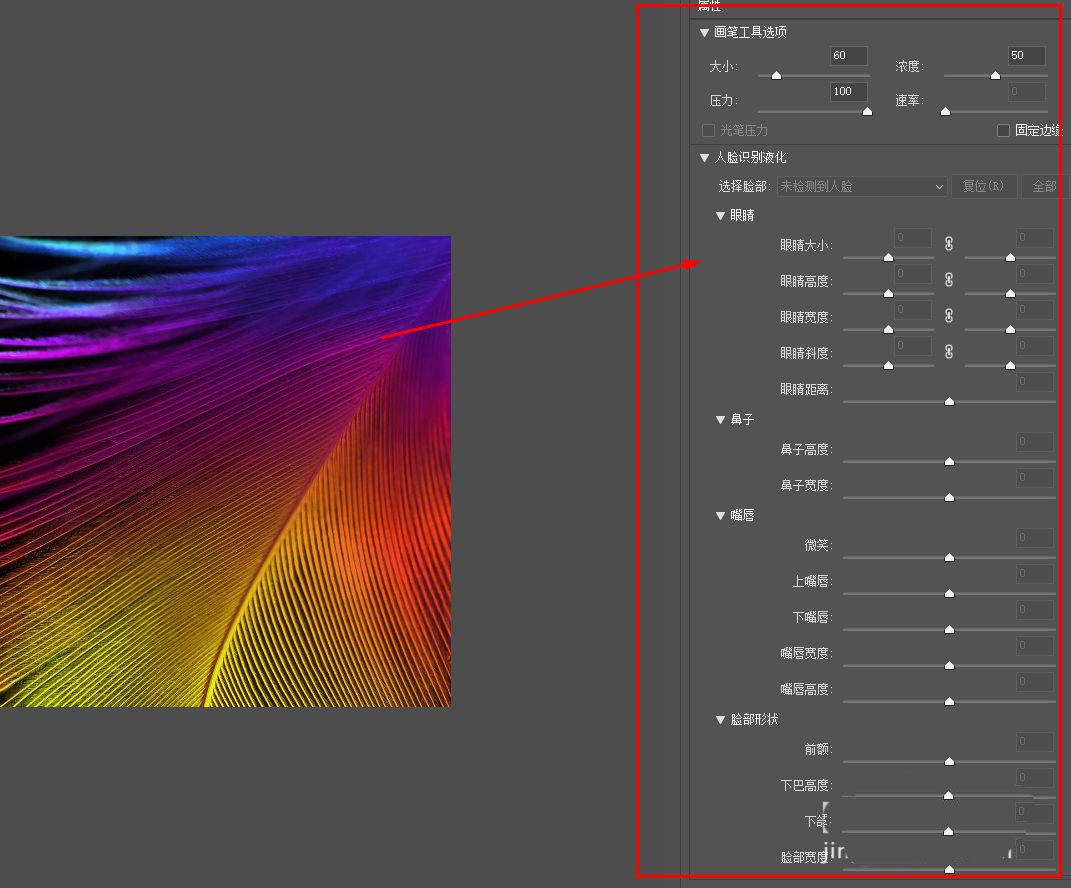Click the 鼻子高度 value field

tap(1035, 442)
